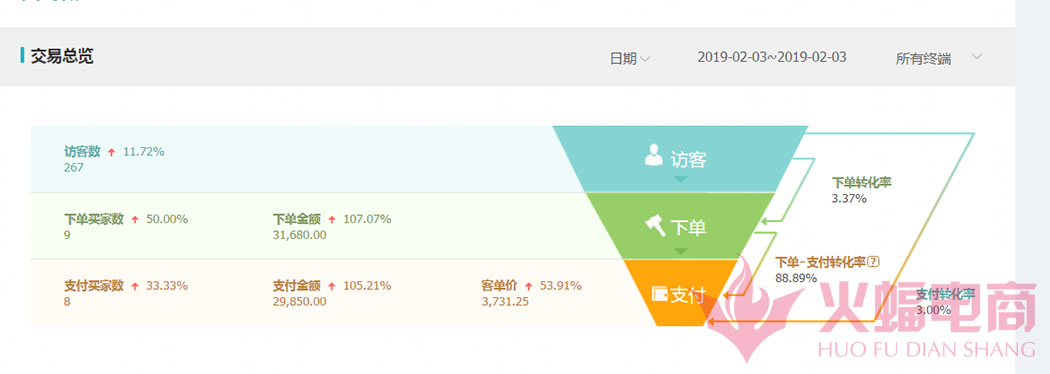Viewport: 1050px width, 374px height.
Task: Click the wallet icon beside 支付
Action: (x=660, y=294)
